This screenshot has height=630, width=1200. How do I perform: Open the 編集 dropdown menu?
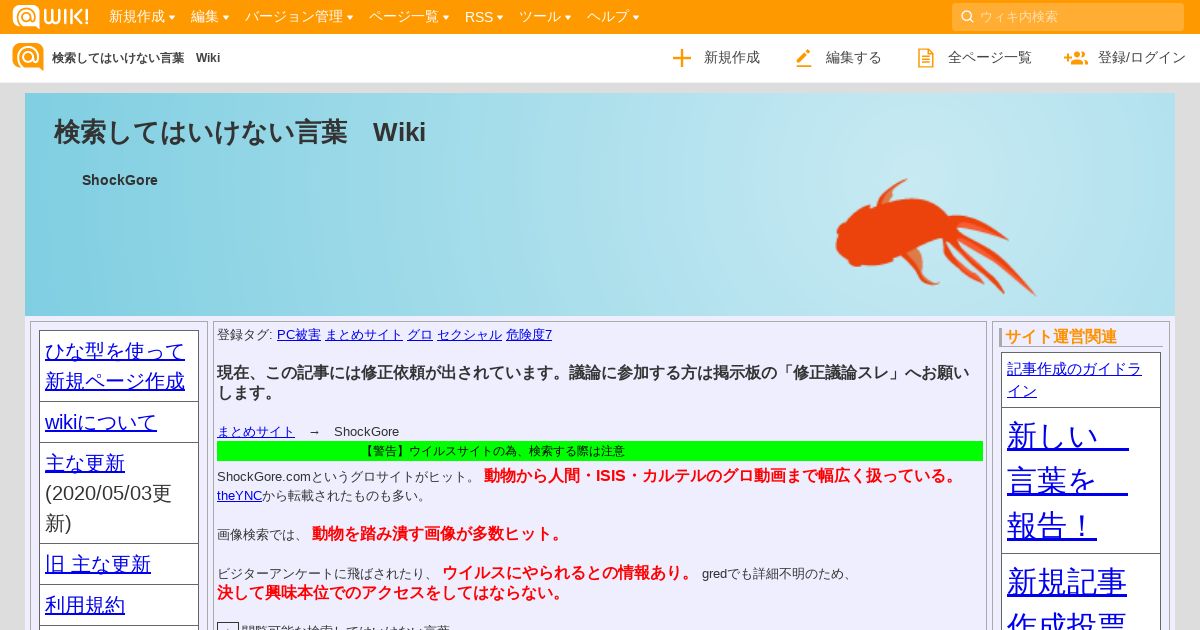210,16
